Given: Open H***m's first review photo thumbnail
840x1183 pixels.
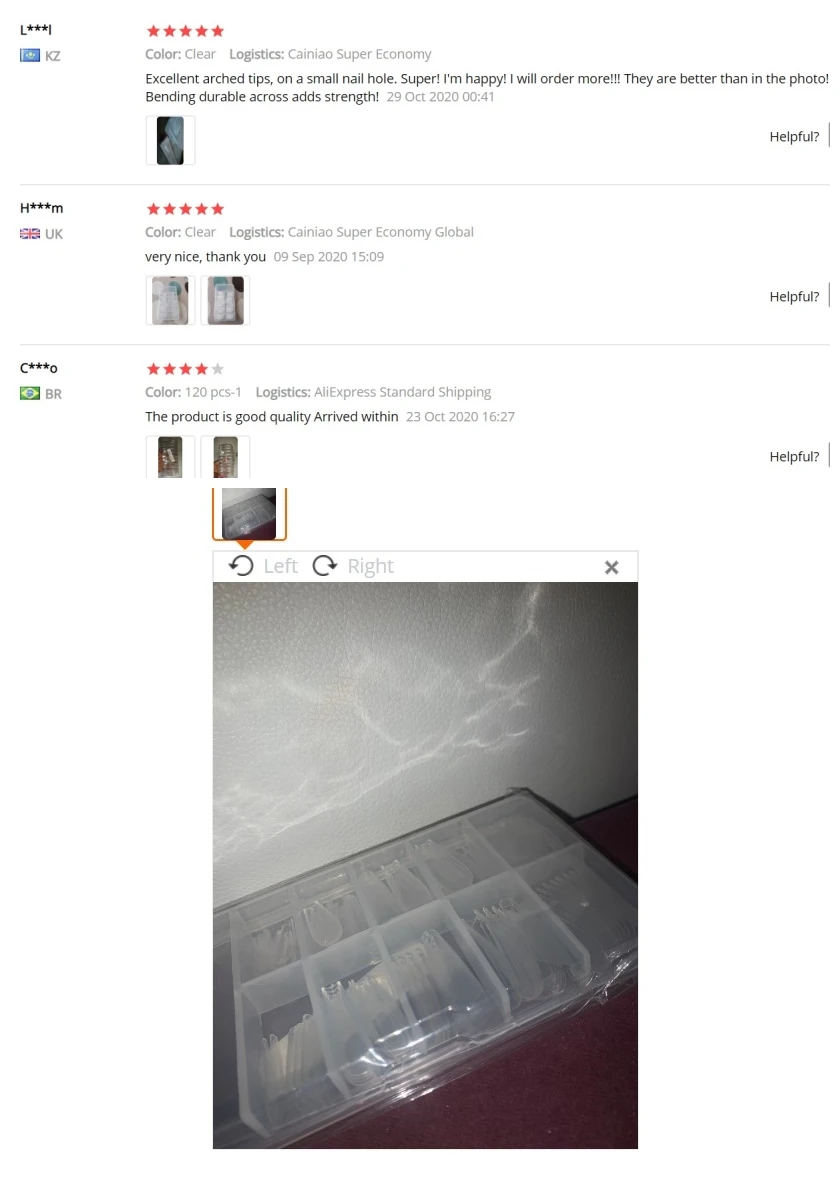Looking at the screenshot, I should pyautogui.click(x=171, y=300).
